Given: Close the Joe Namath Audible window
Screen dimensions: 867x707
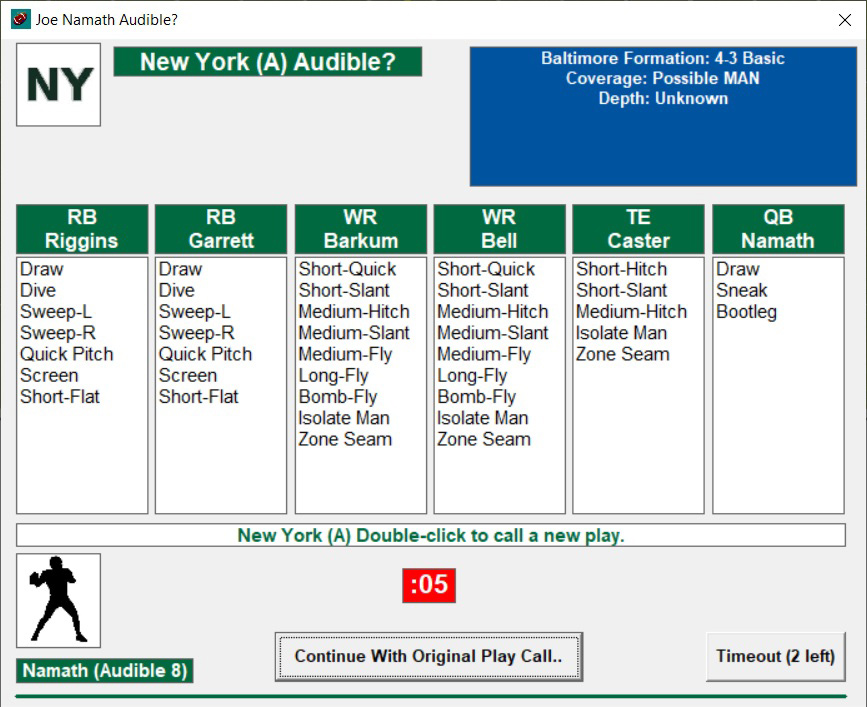Looking at the screenshot, I should tap(843, 19).
